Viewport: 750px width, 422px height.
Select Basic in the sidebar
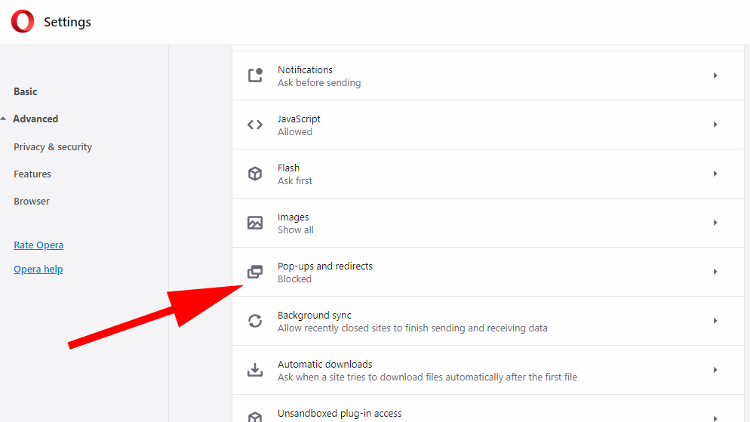(x=25, y=91)
